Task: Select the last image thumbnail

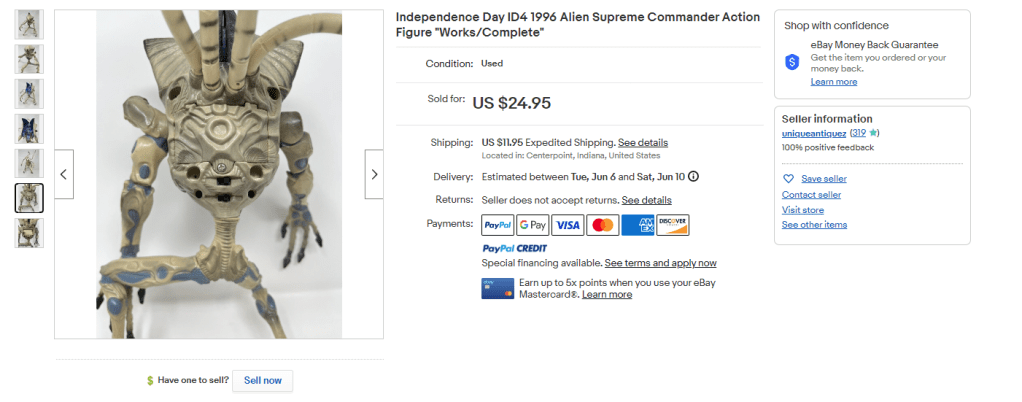Action: pyautogui.click(x=29, y=233)
